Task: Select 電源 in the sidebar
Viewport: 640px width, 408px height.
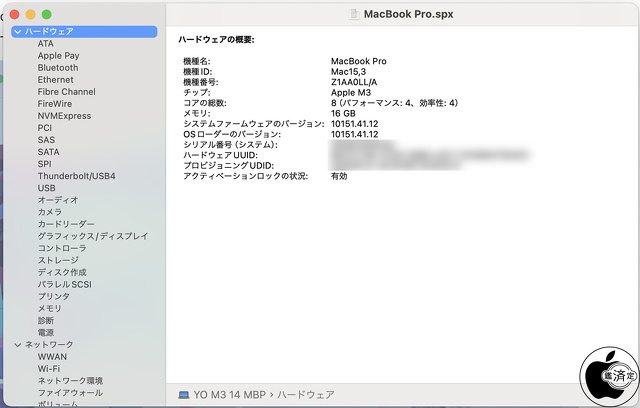Action: [46, 333]
